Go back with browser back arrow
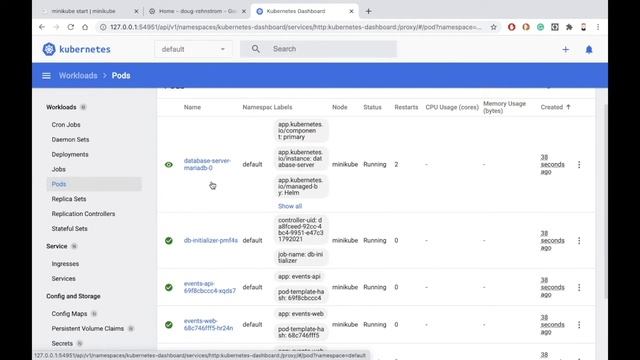Viewport: 640px width, 360px height. click(x=42, y=27)
